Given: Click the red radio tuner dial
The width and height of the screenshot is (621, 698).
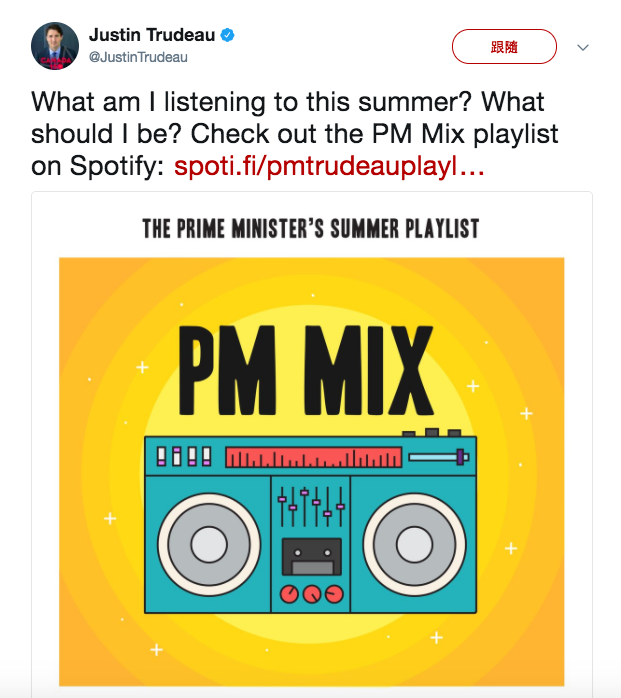Looking at the screenshot, I should click(313, 458).
